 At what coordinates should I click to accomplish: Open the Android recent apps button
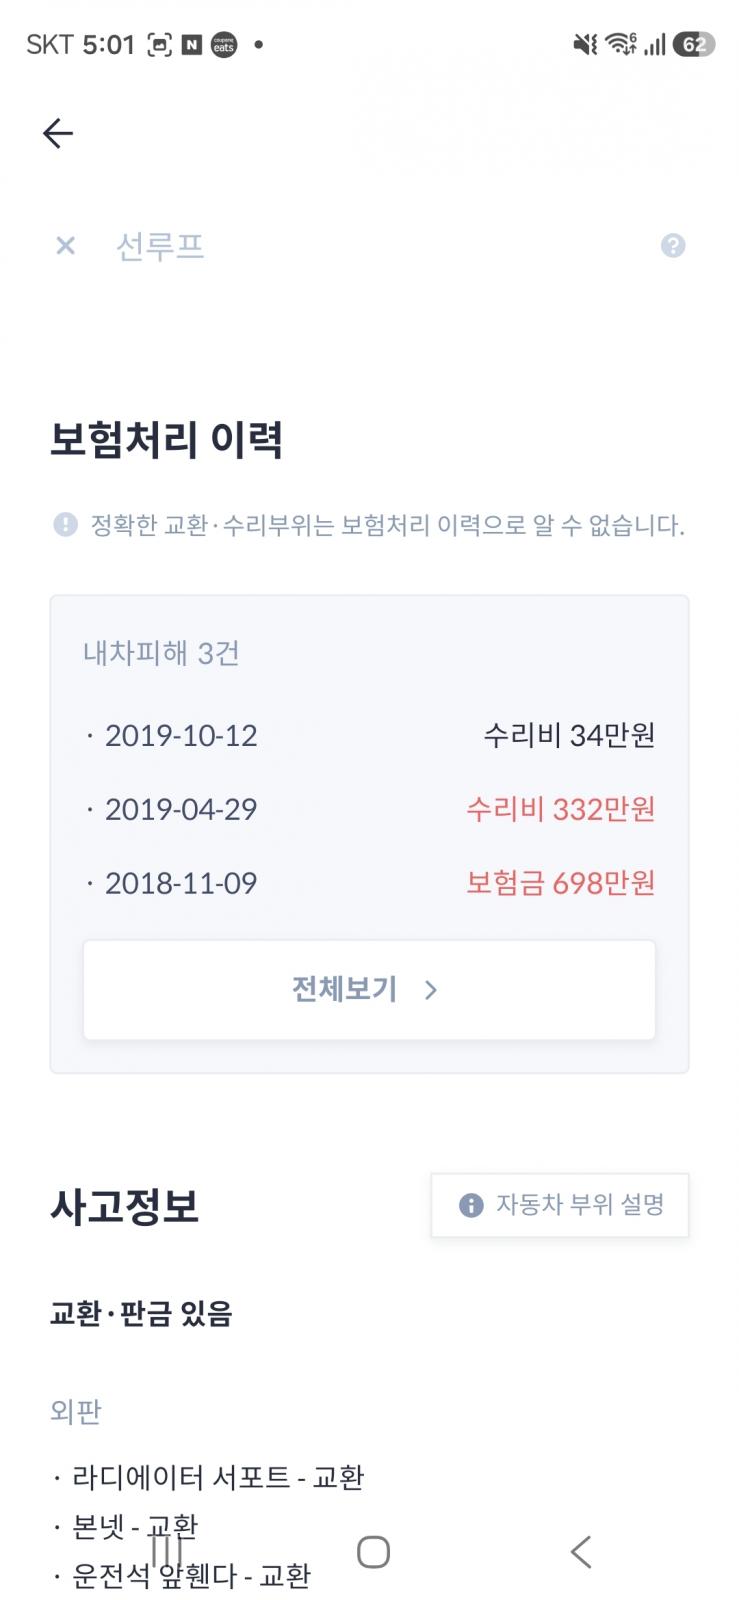(x=166, y=1552)
